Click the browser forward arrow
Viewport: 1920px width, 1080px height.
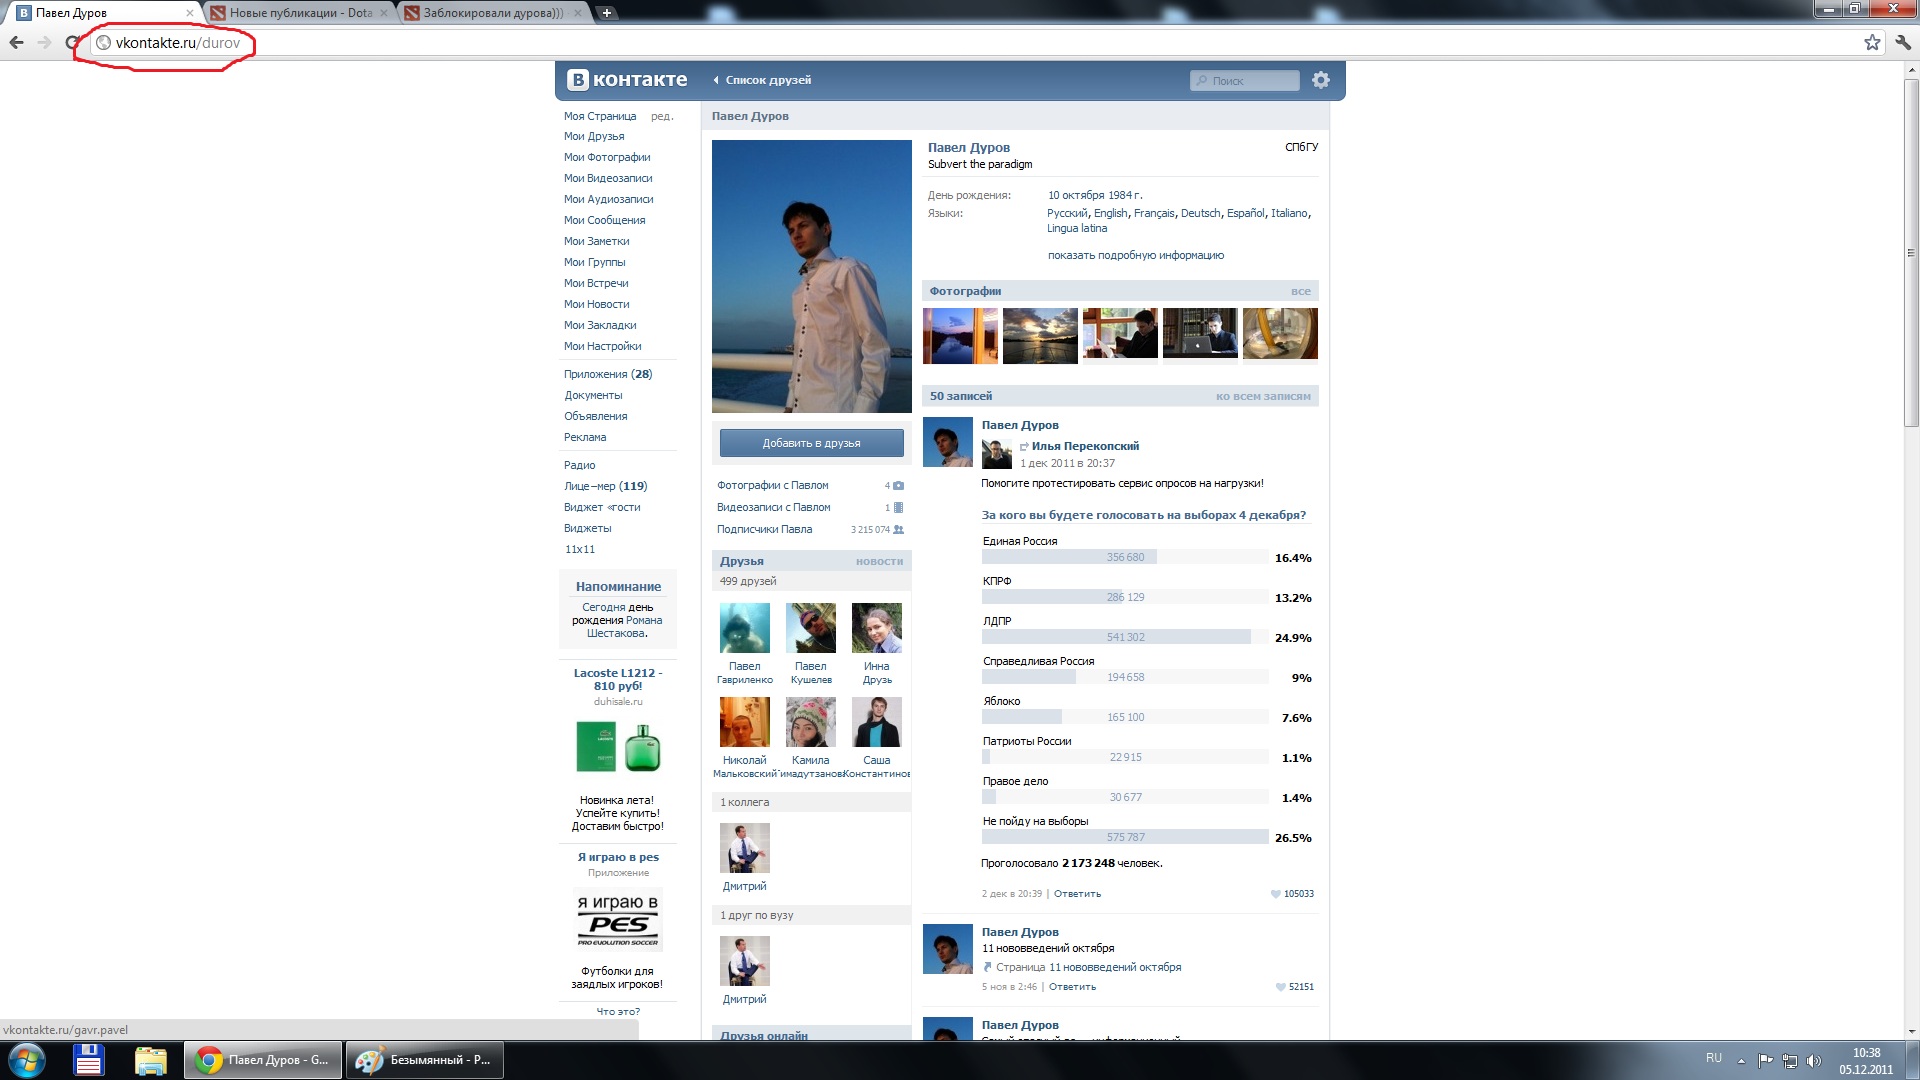coord(44,42)
